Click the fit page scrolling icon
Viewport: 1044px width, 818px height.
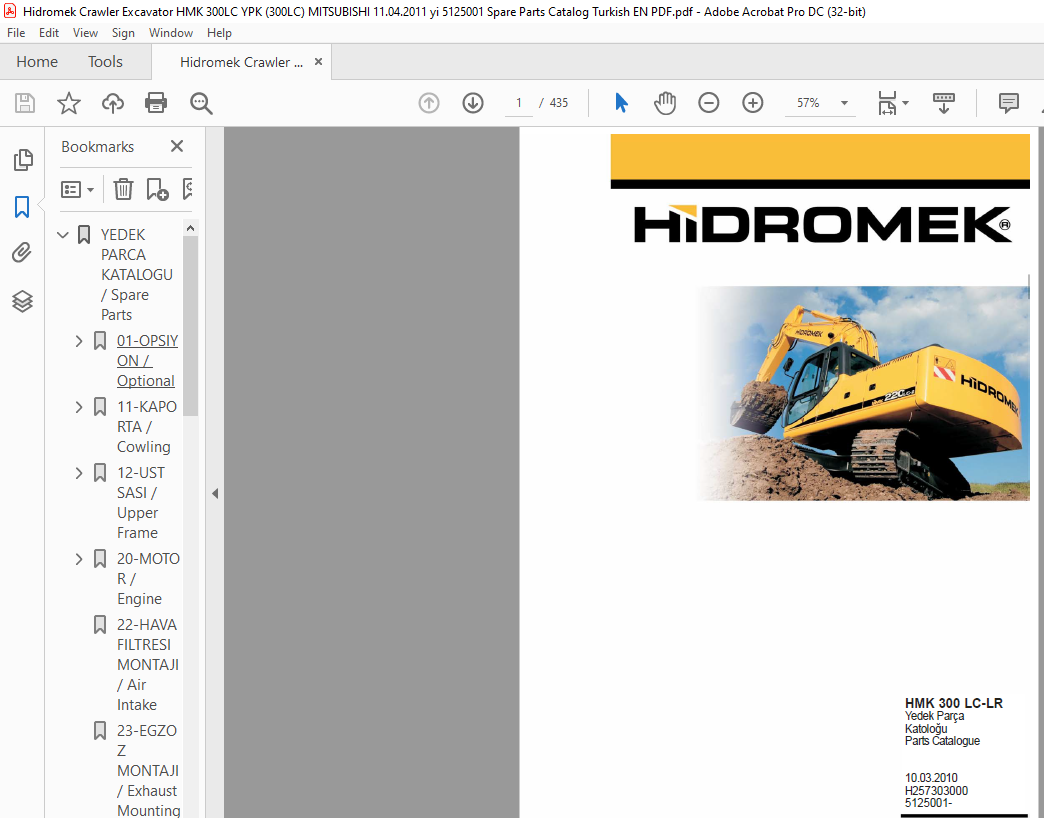888,103
